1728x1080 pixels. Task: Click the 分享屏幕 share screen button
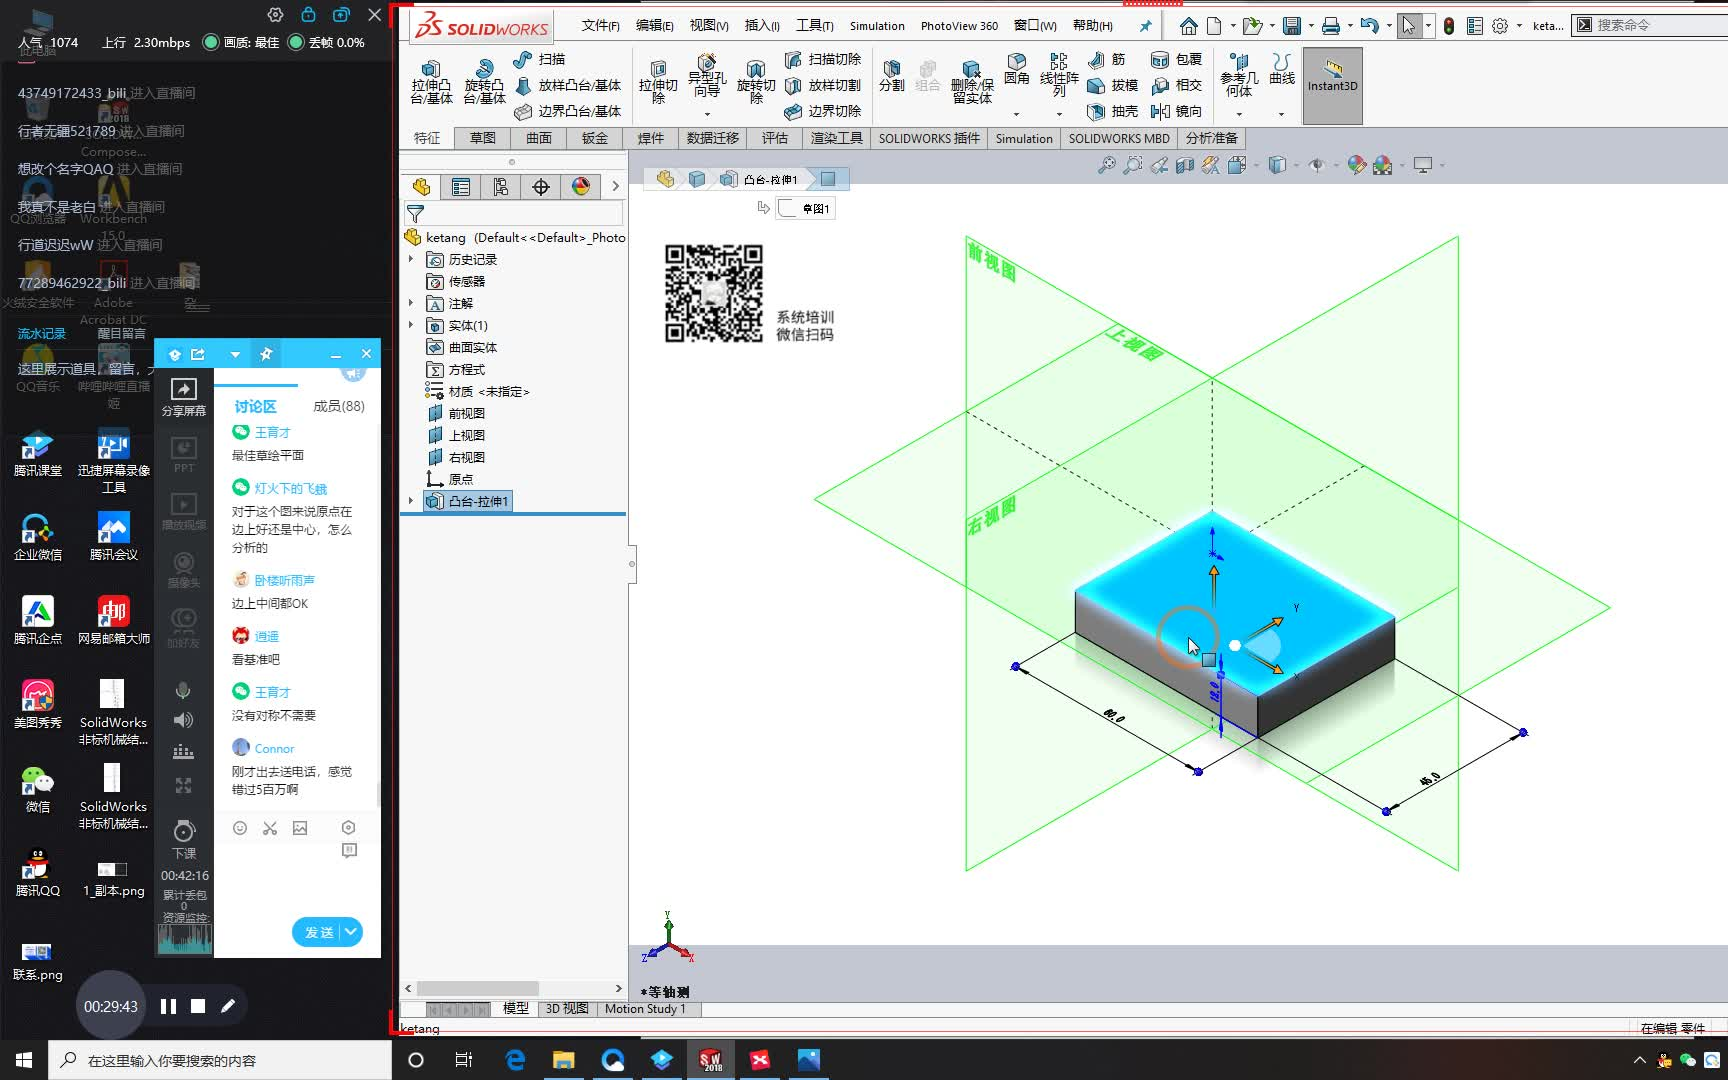pyautogui.click(x=183, y=394)
